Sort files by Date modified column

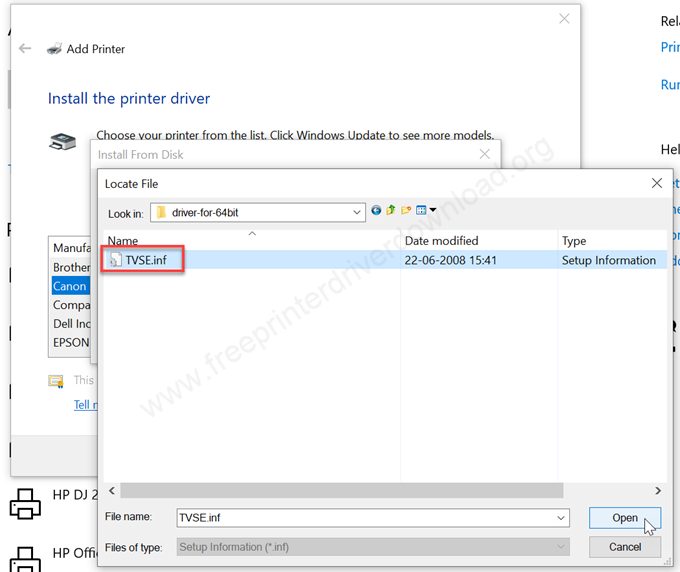click(x=441, y=241)
